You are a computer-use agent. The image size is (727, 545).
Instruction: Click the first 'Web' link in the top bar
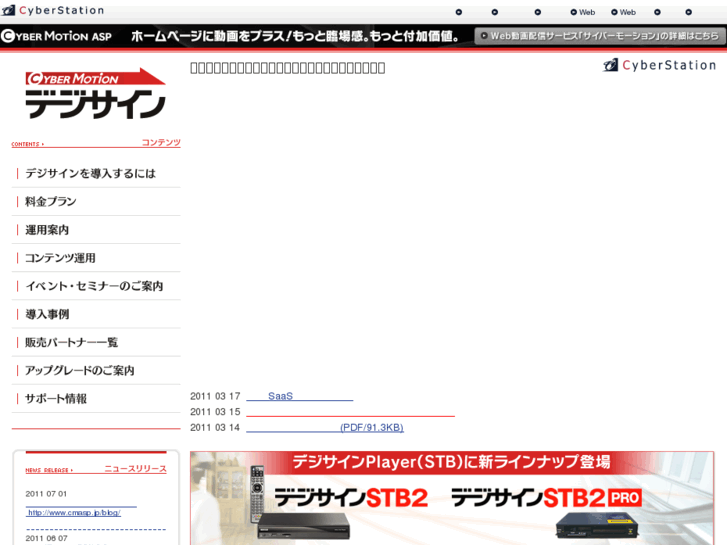pos(583,12)
